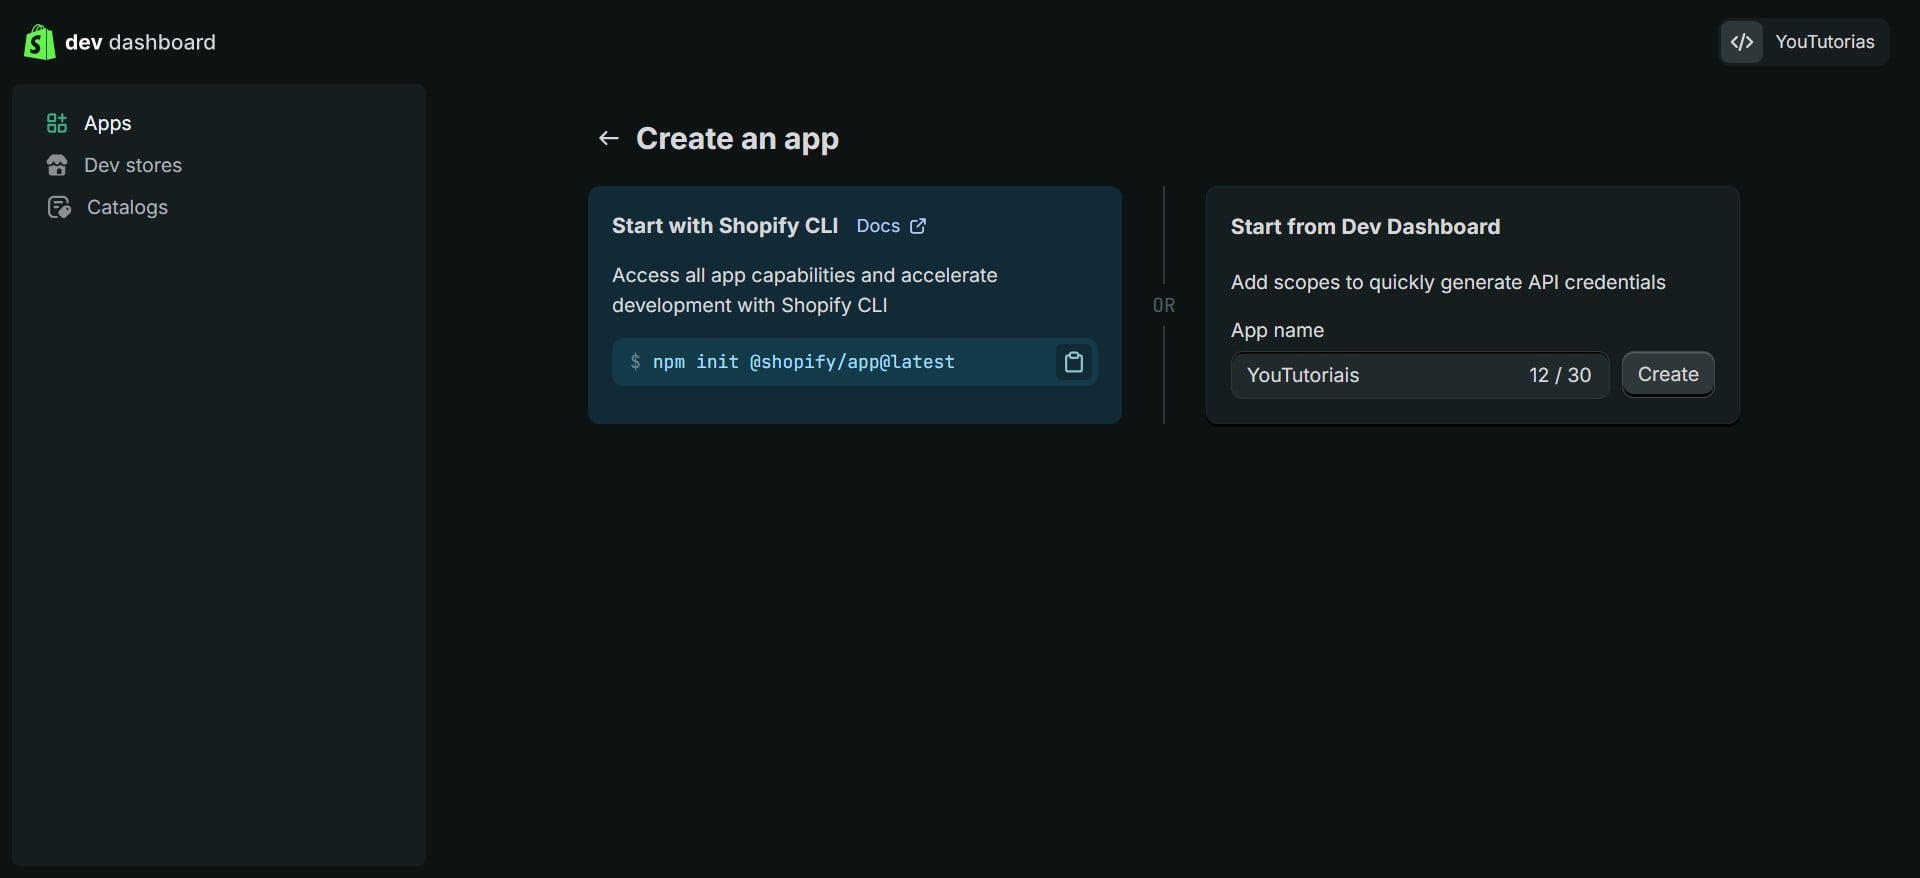Click the dev dashboard title
The width and height of the screenshot is (1920, 878).
pyautogui.click(x=140, y=42)
